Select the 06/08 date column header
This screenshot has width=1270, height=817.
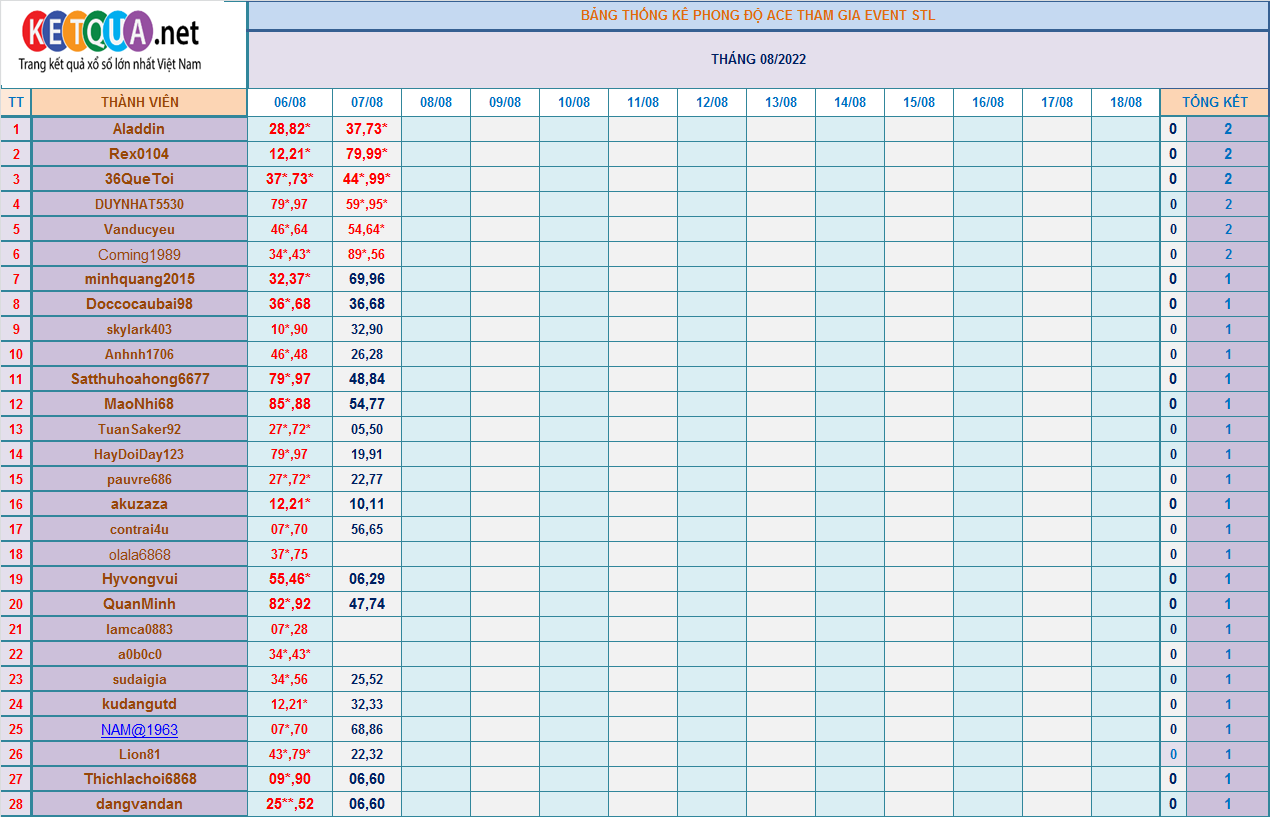tap(289, 102)
